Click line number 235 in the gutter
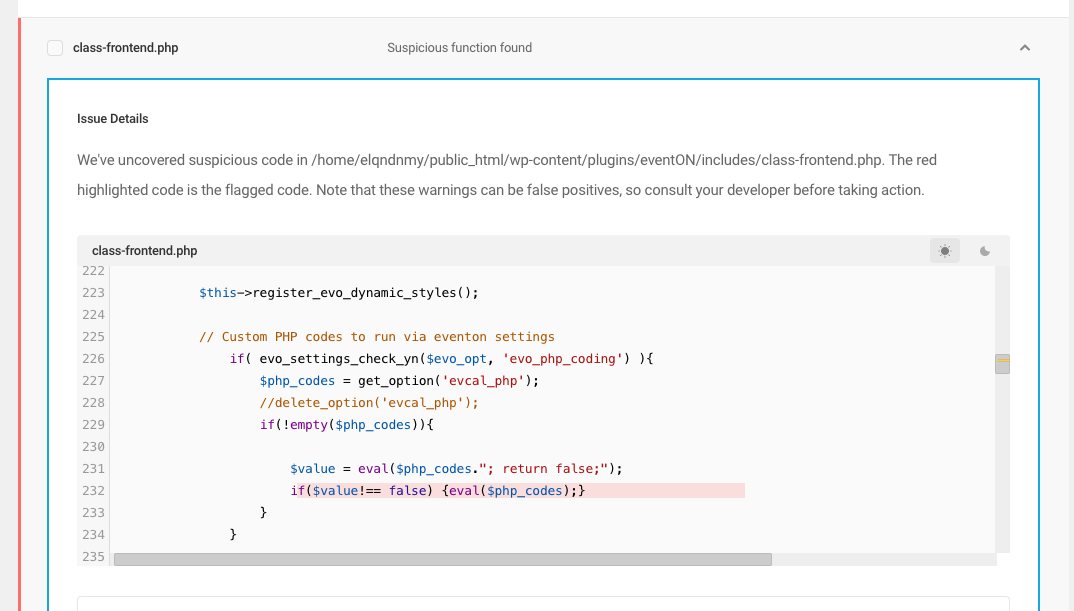 pyautogui.click(x=93, y=557)
